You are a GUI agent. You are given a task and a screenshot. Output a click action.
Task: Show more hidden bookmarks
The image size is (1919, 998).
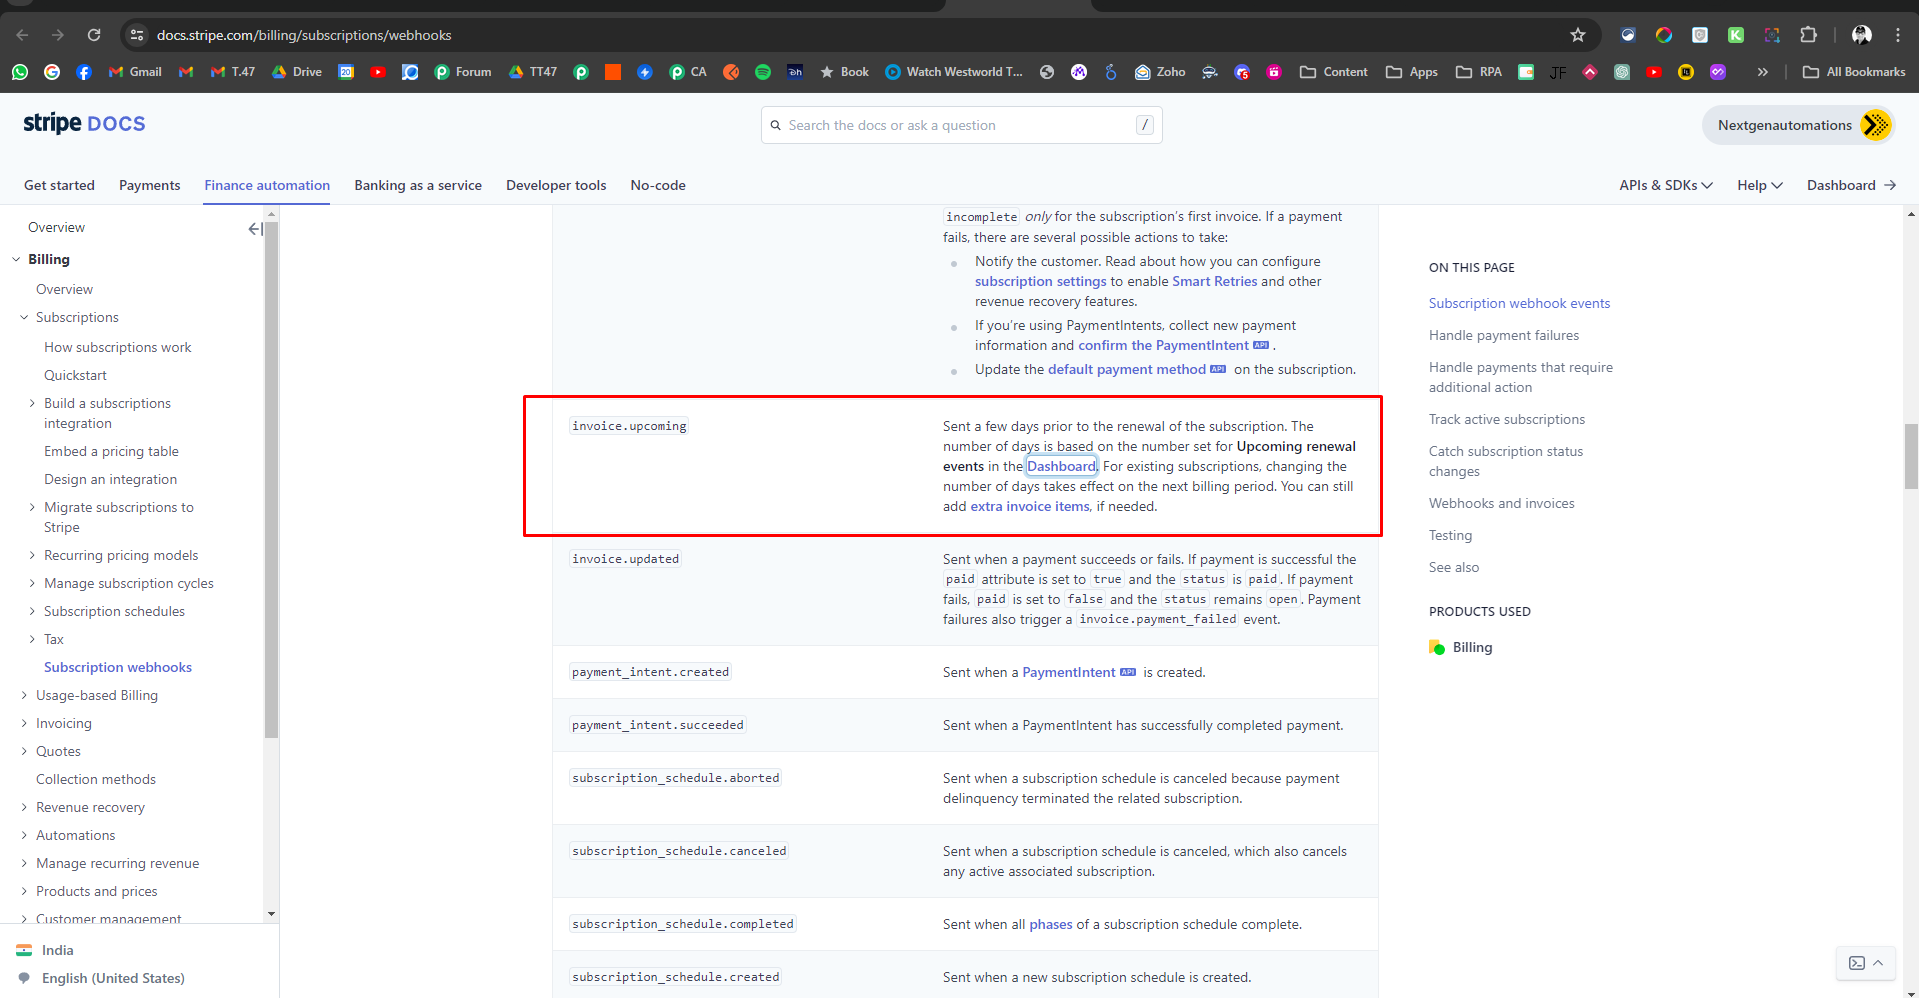pyautogui.click(x=1763, y=72)
